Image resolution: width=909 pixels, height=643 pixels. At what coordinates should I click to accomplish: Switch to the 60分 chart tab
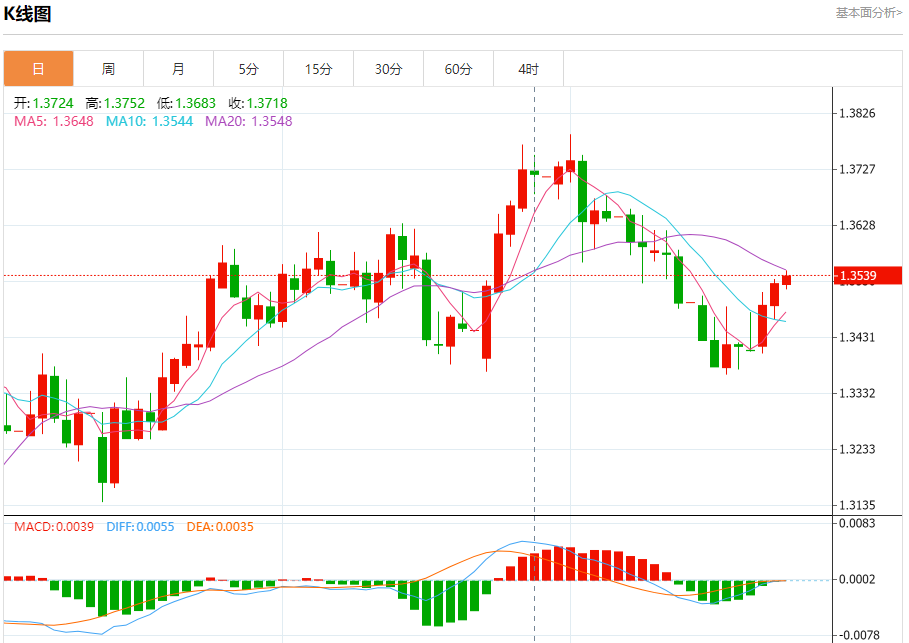(x=458, y=69)
